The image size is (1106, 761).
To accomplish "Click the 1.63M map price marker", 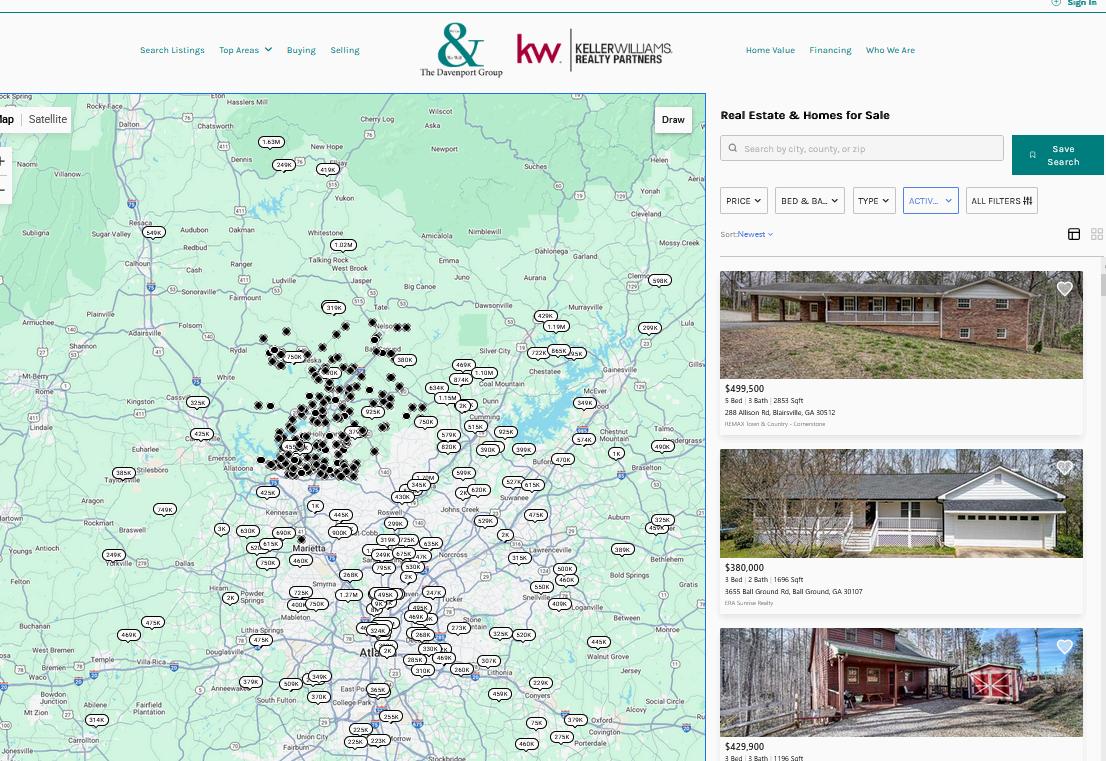I will click(x=272, y=142).
